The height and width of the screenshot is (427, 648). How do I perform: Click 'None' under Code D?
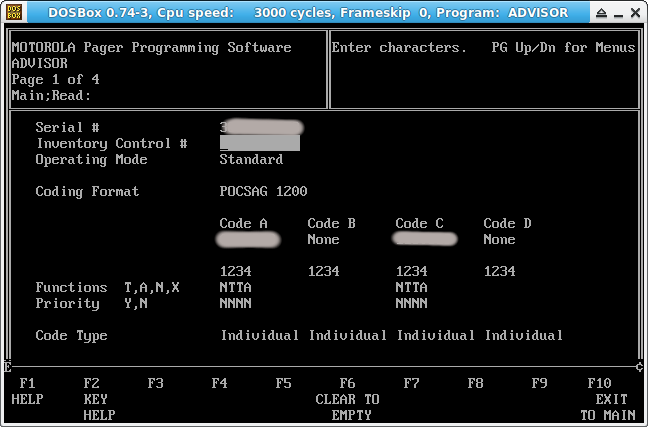499,240
